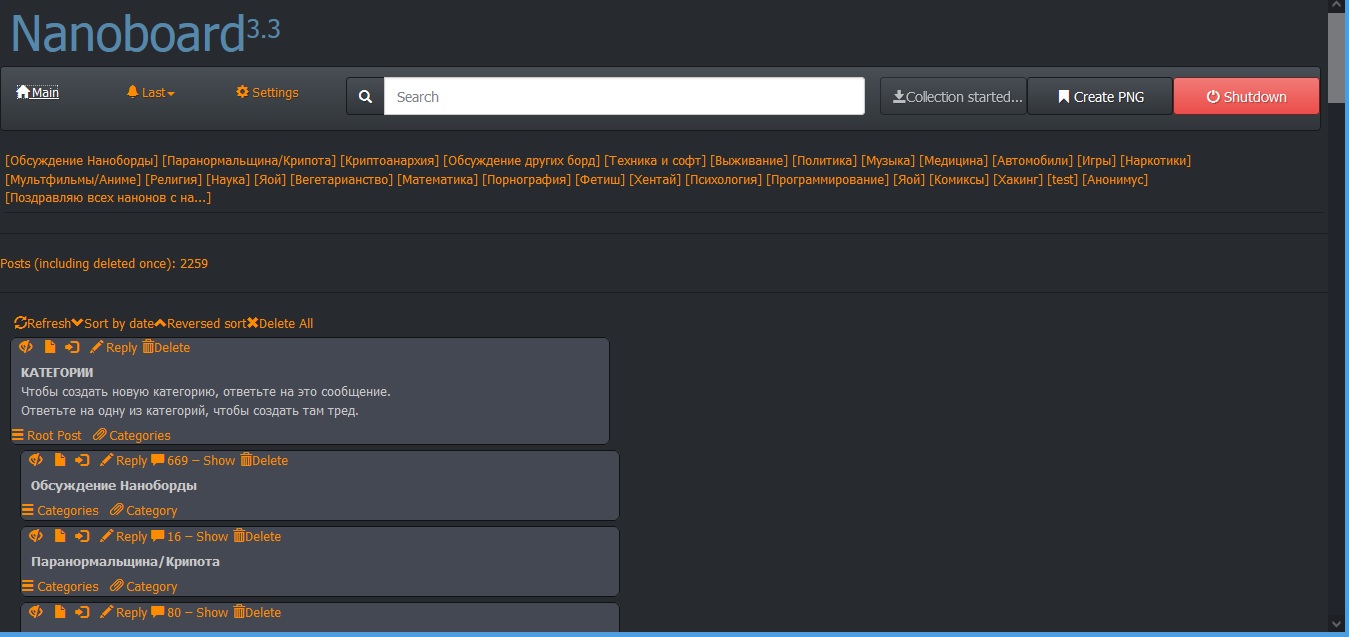Image resolution: width=1349 pixels, height=637 pixels.
Task: Click the document icon on КАТЕГОРИИ post
Action: point(50,347)
